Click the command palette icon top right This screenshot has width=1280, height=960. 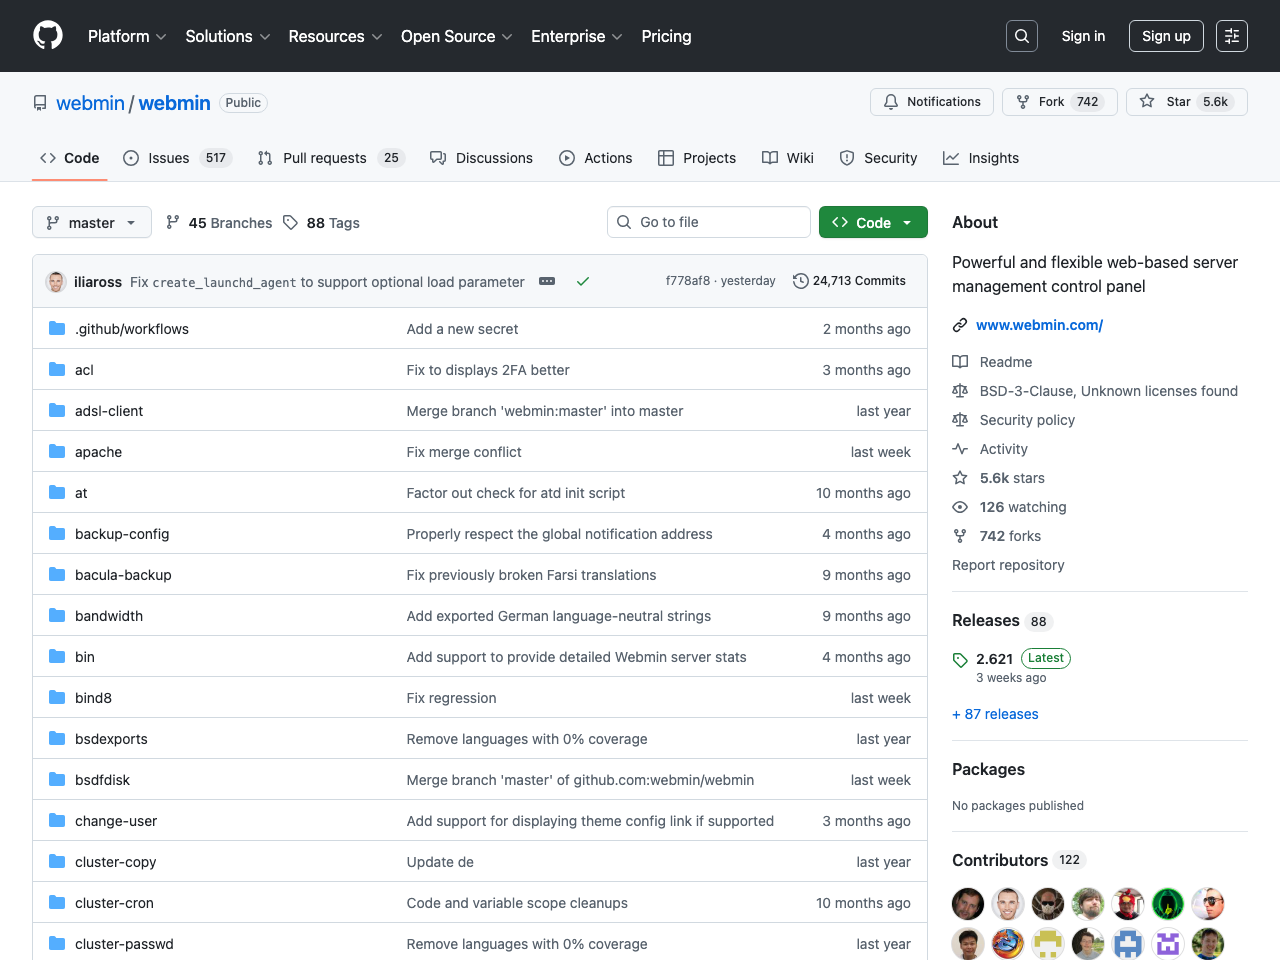click(x=1231, y=35)
